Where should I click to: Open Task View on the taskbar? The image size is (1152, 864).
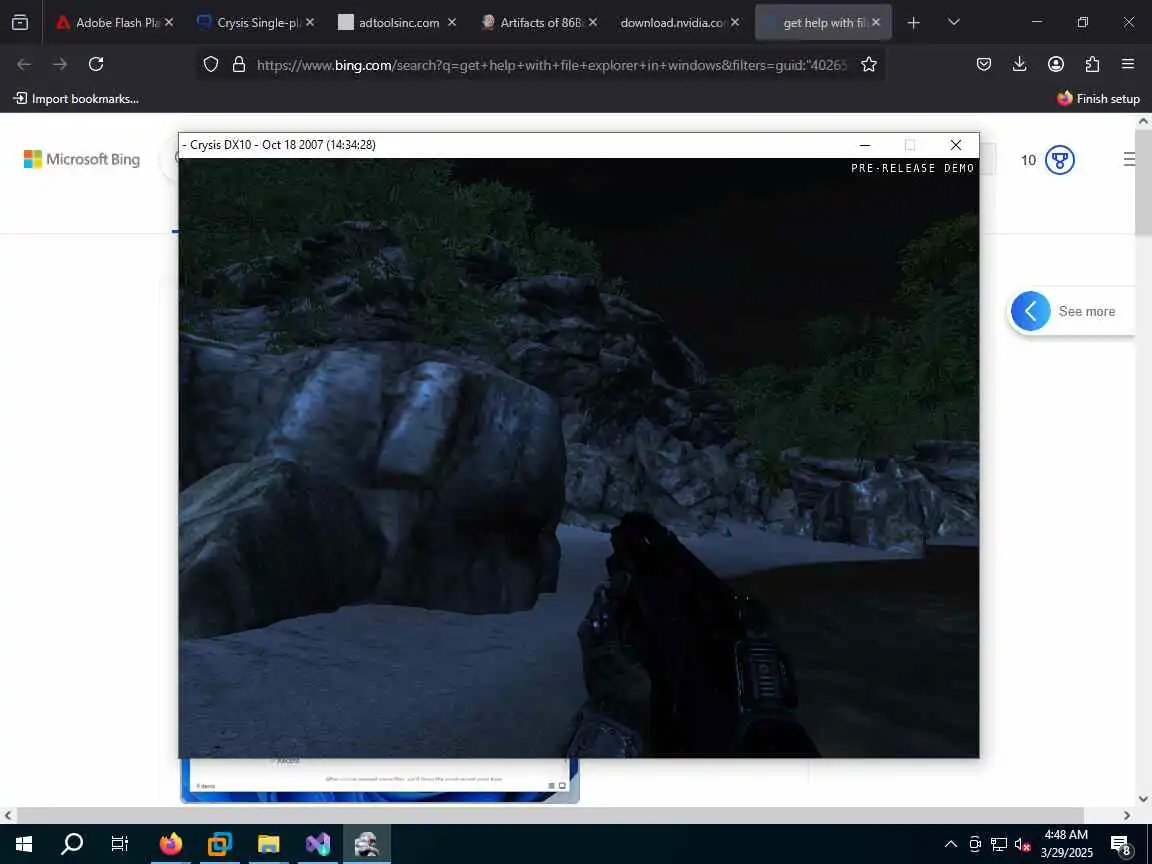point(120,844)
